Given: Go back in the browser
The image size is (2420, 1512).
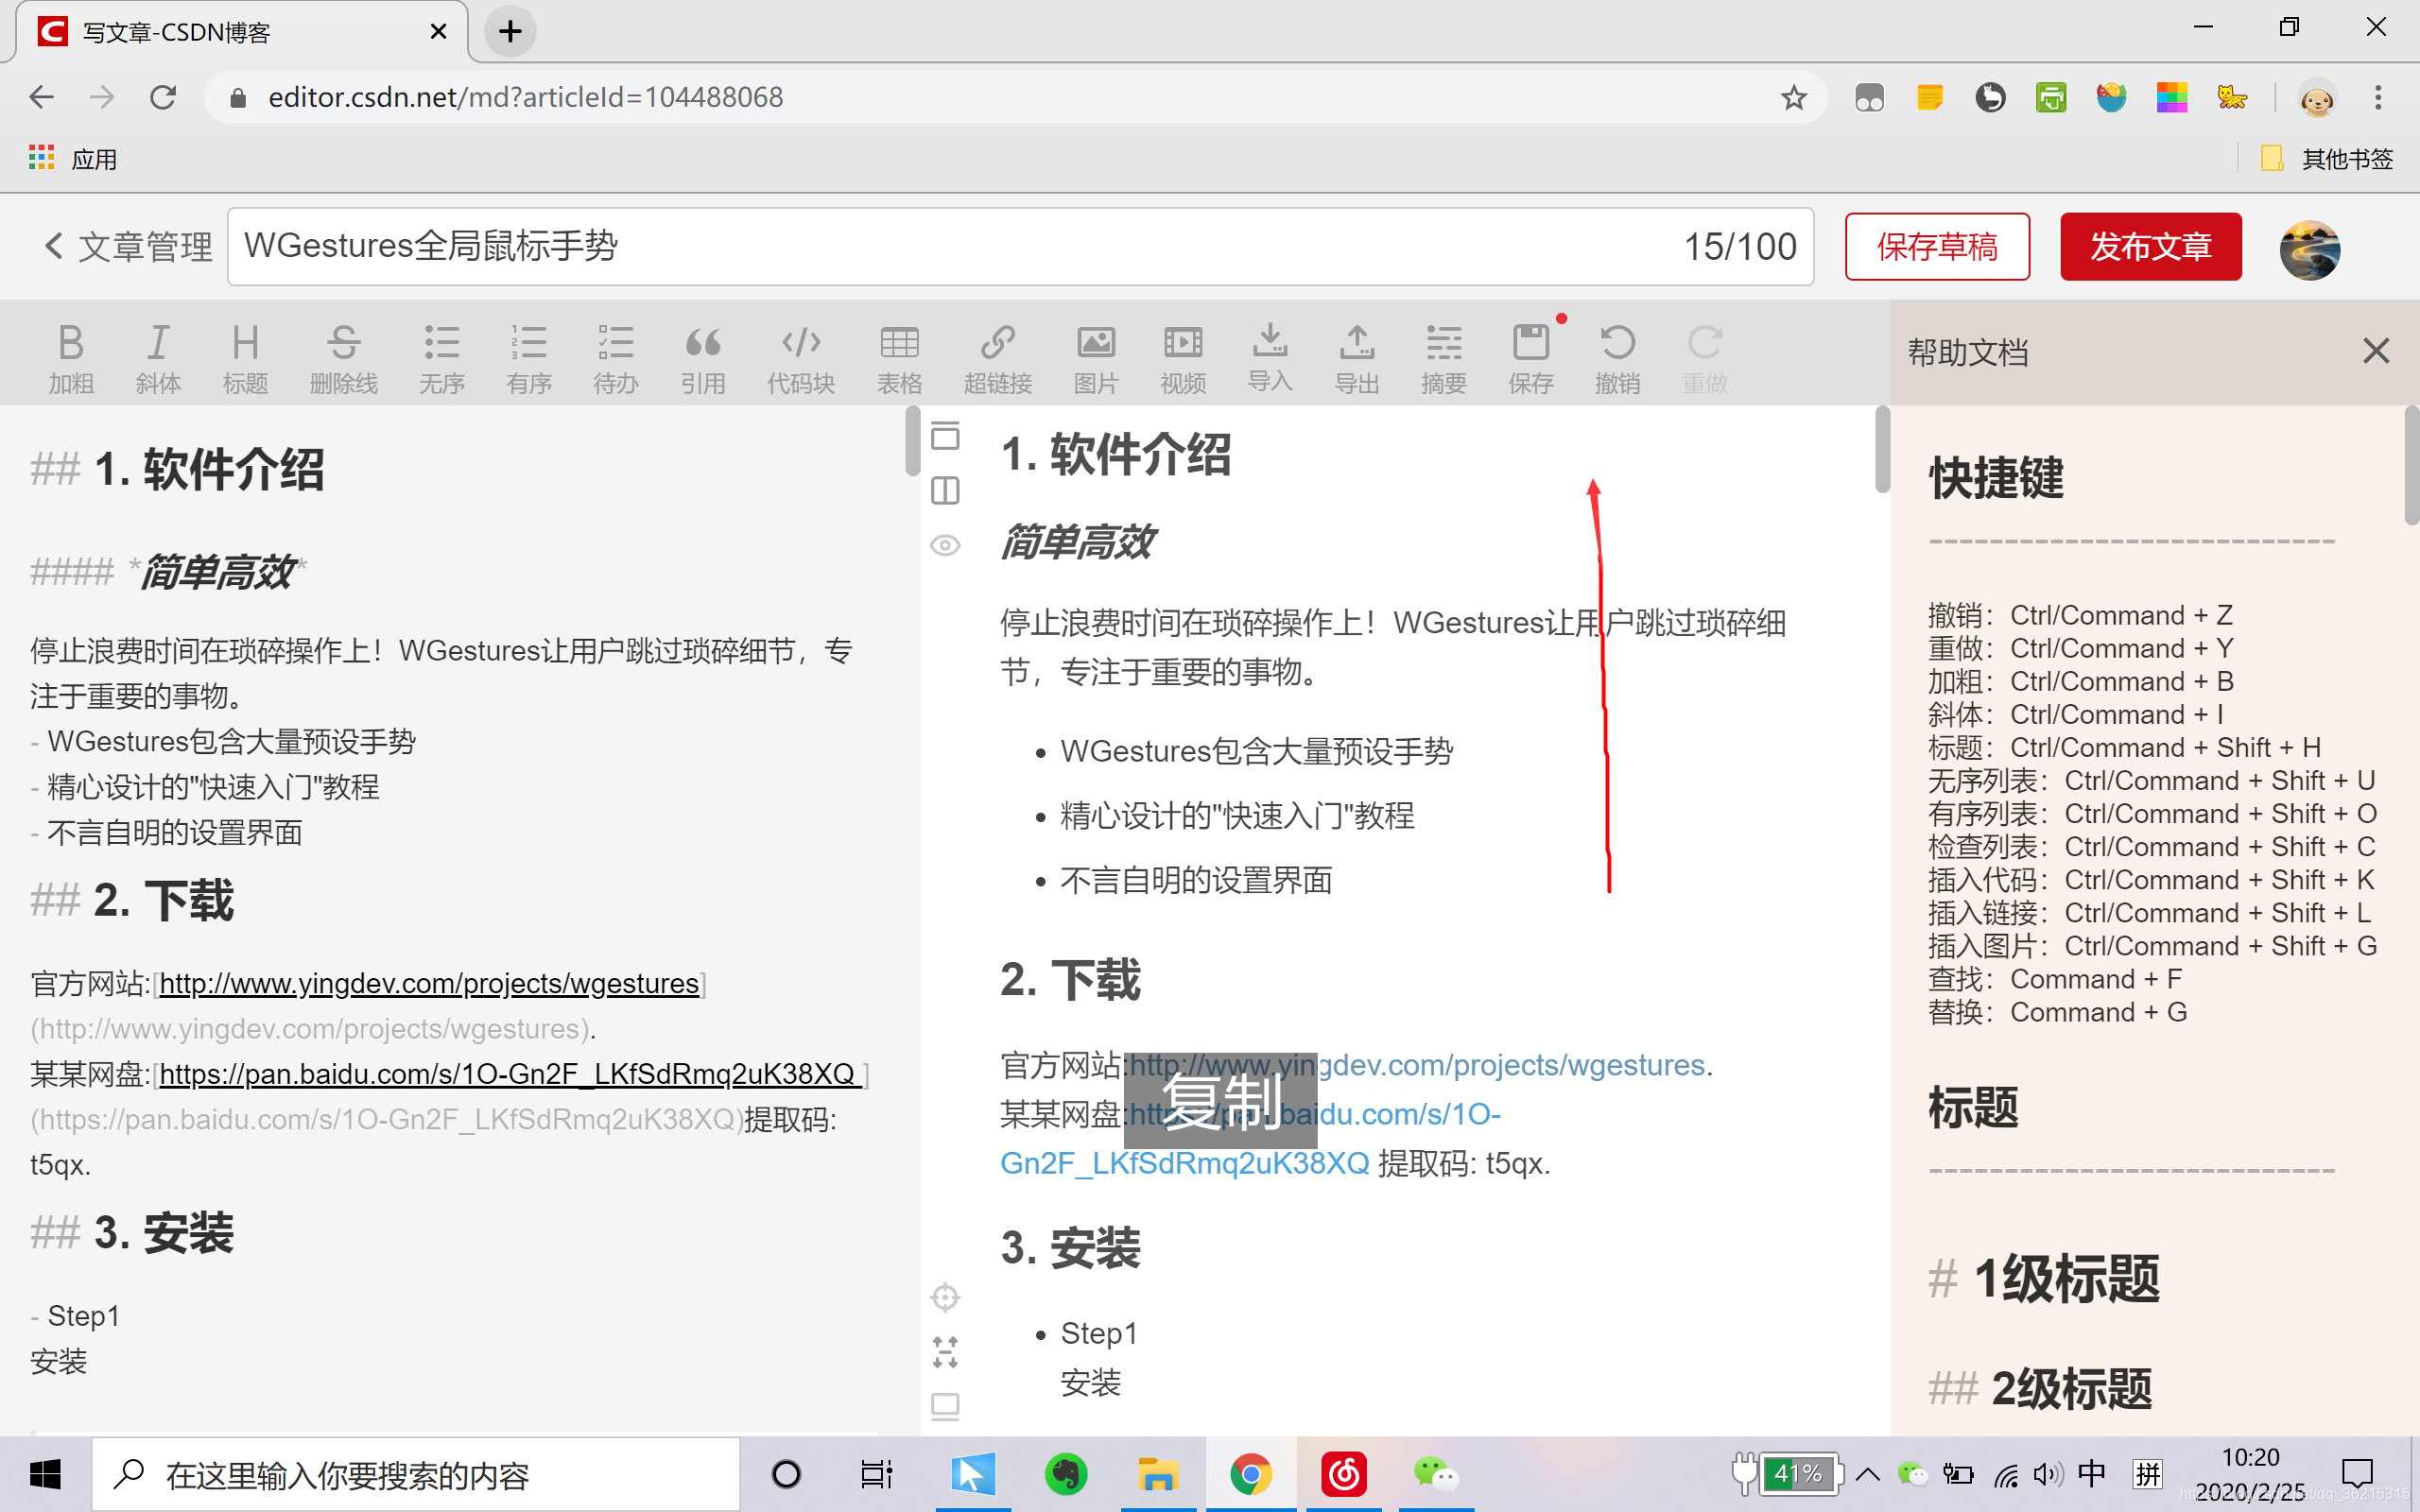Looking at the screenshot, I should click(x=41, y=97).
